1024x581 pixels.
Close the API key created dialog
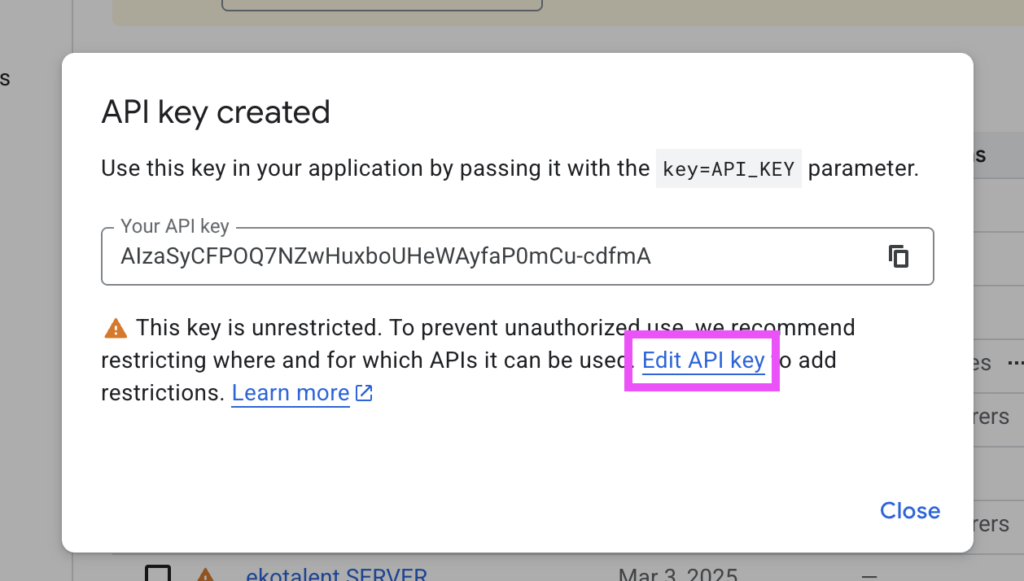(909, 510)
